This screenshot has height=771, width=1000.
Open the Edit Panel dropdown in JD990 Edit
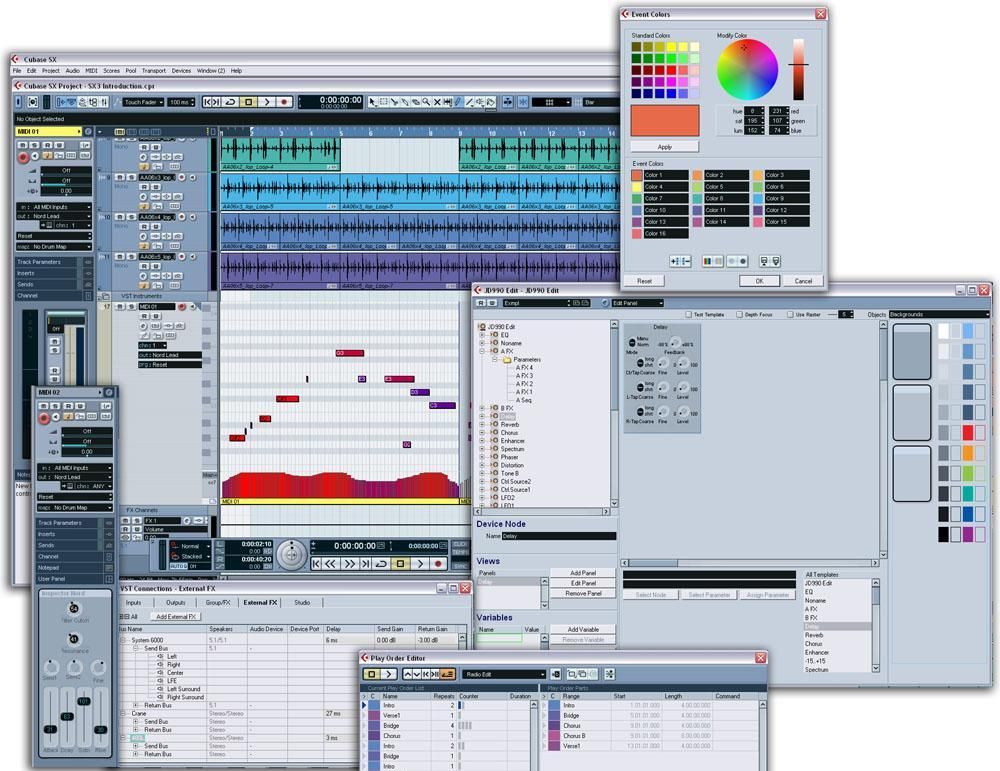(638, 303)
